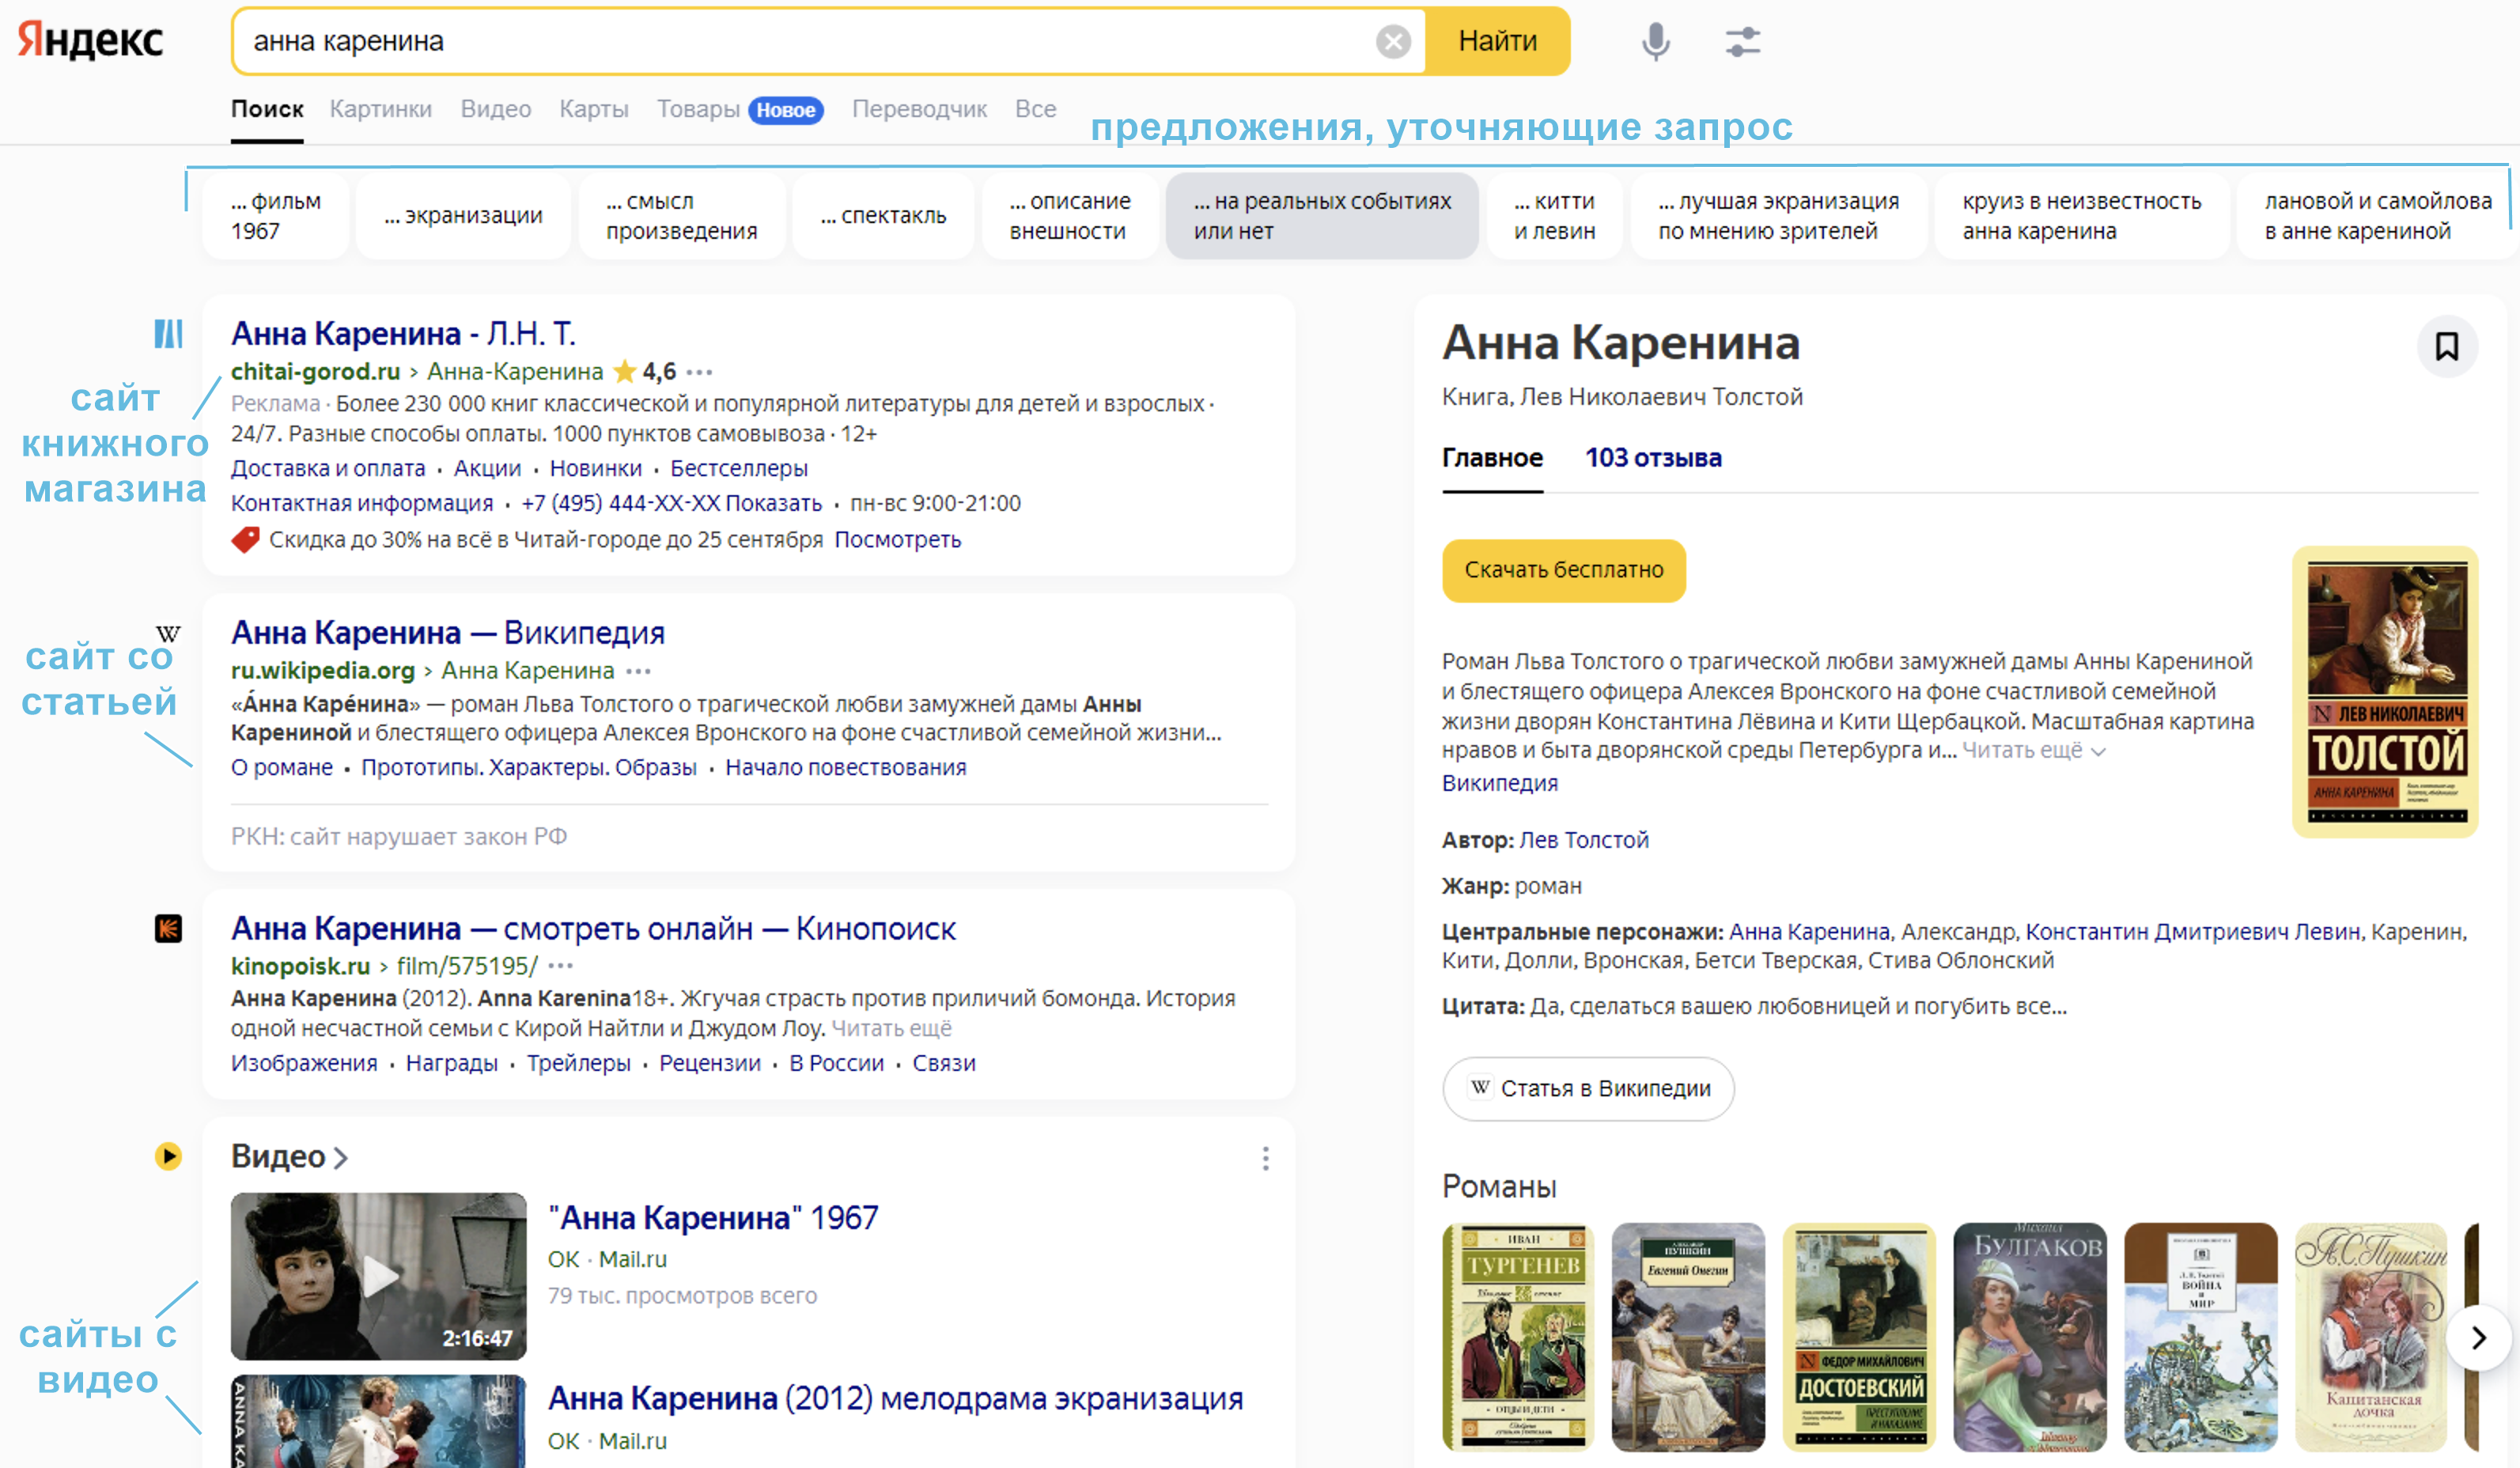Select chip круиз в неизвестность анна каренина
The image size is (2520, 1468).
[x=2081, y=216]
